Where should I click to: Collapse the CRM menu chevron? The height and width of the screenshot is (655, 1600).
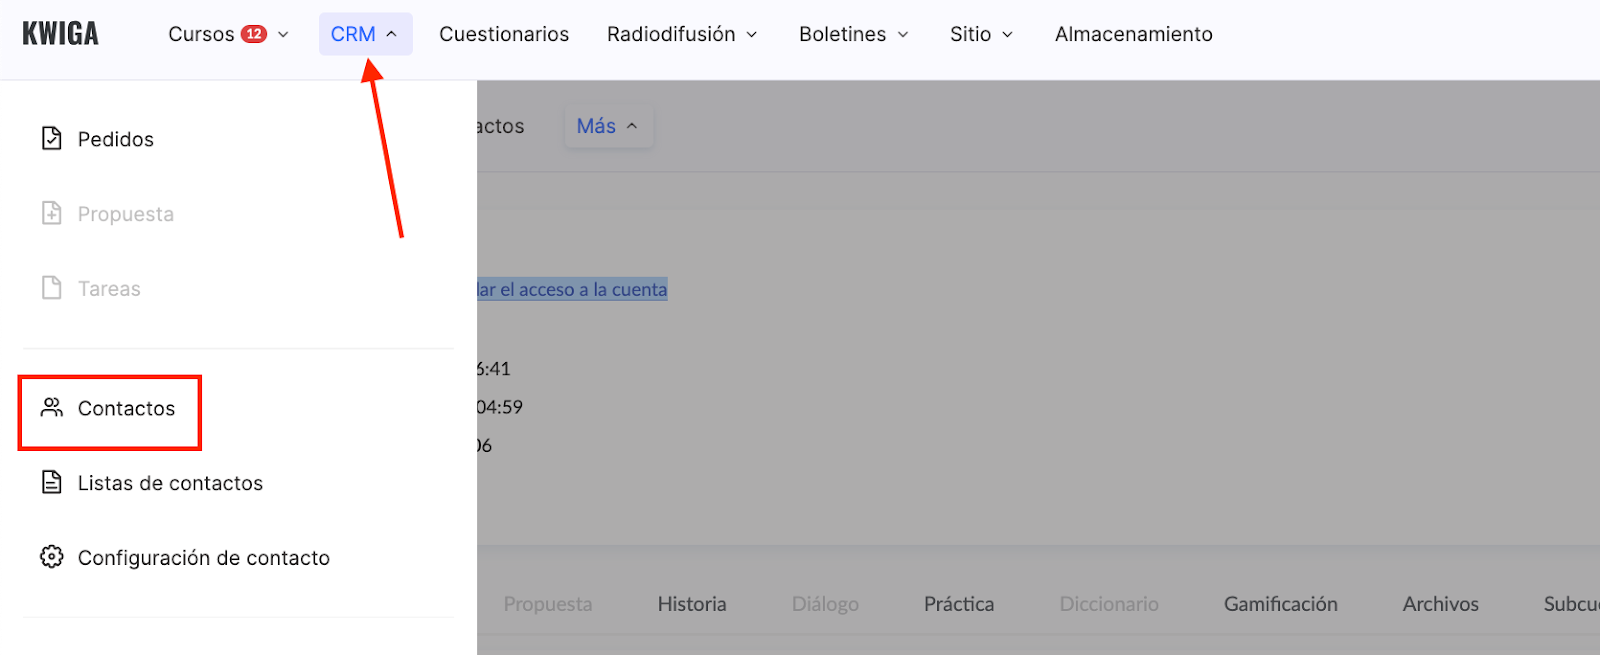coord(392,34)
